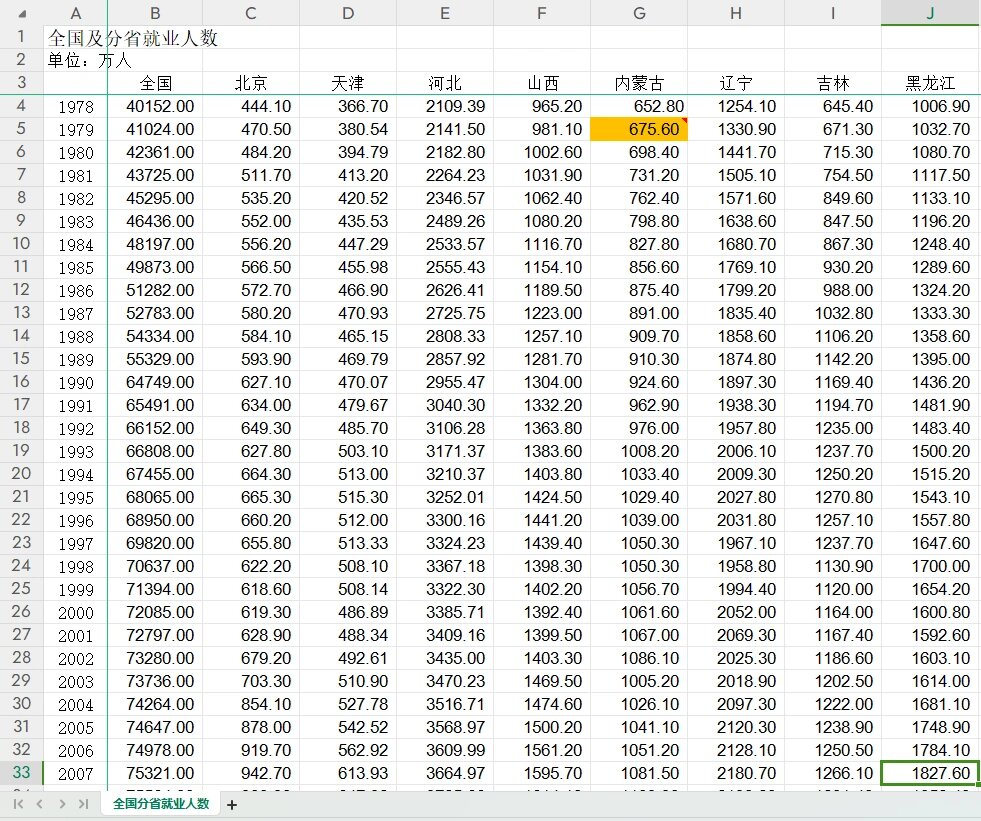Select cell with value 613.93

pos(348,773)
